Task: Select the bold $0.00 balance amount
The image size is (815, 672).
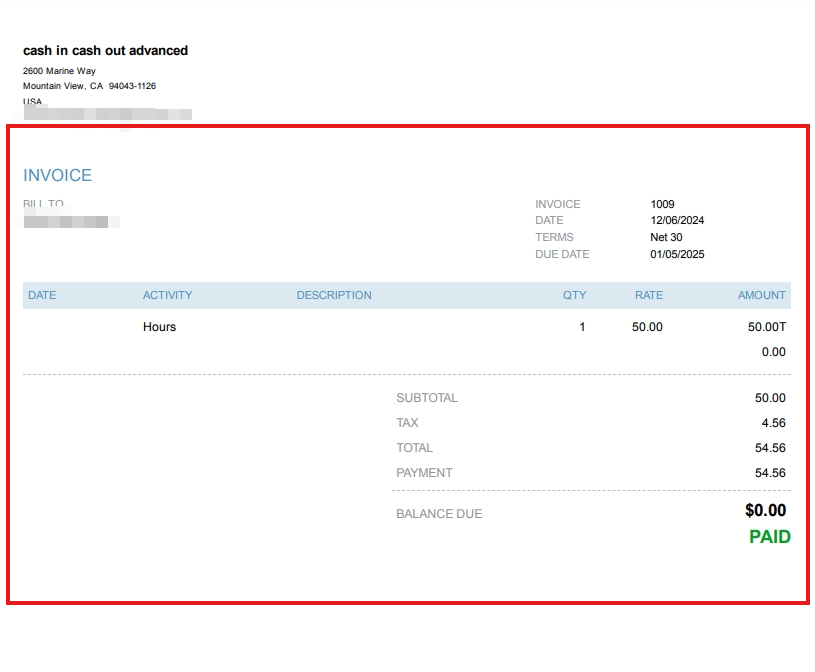Action: [766, 510]
